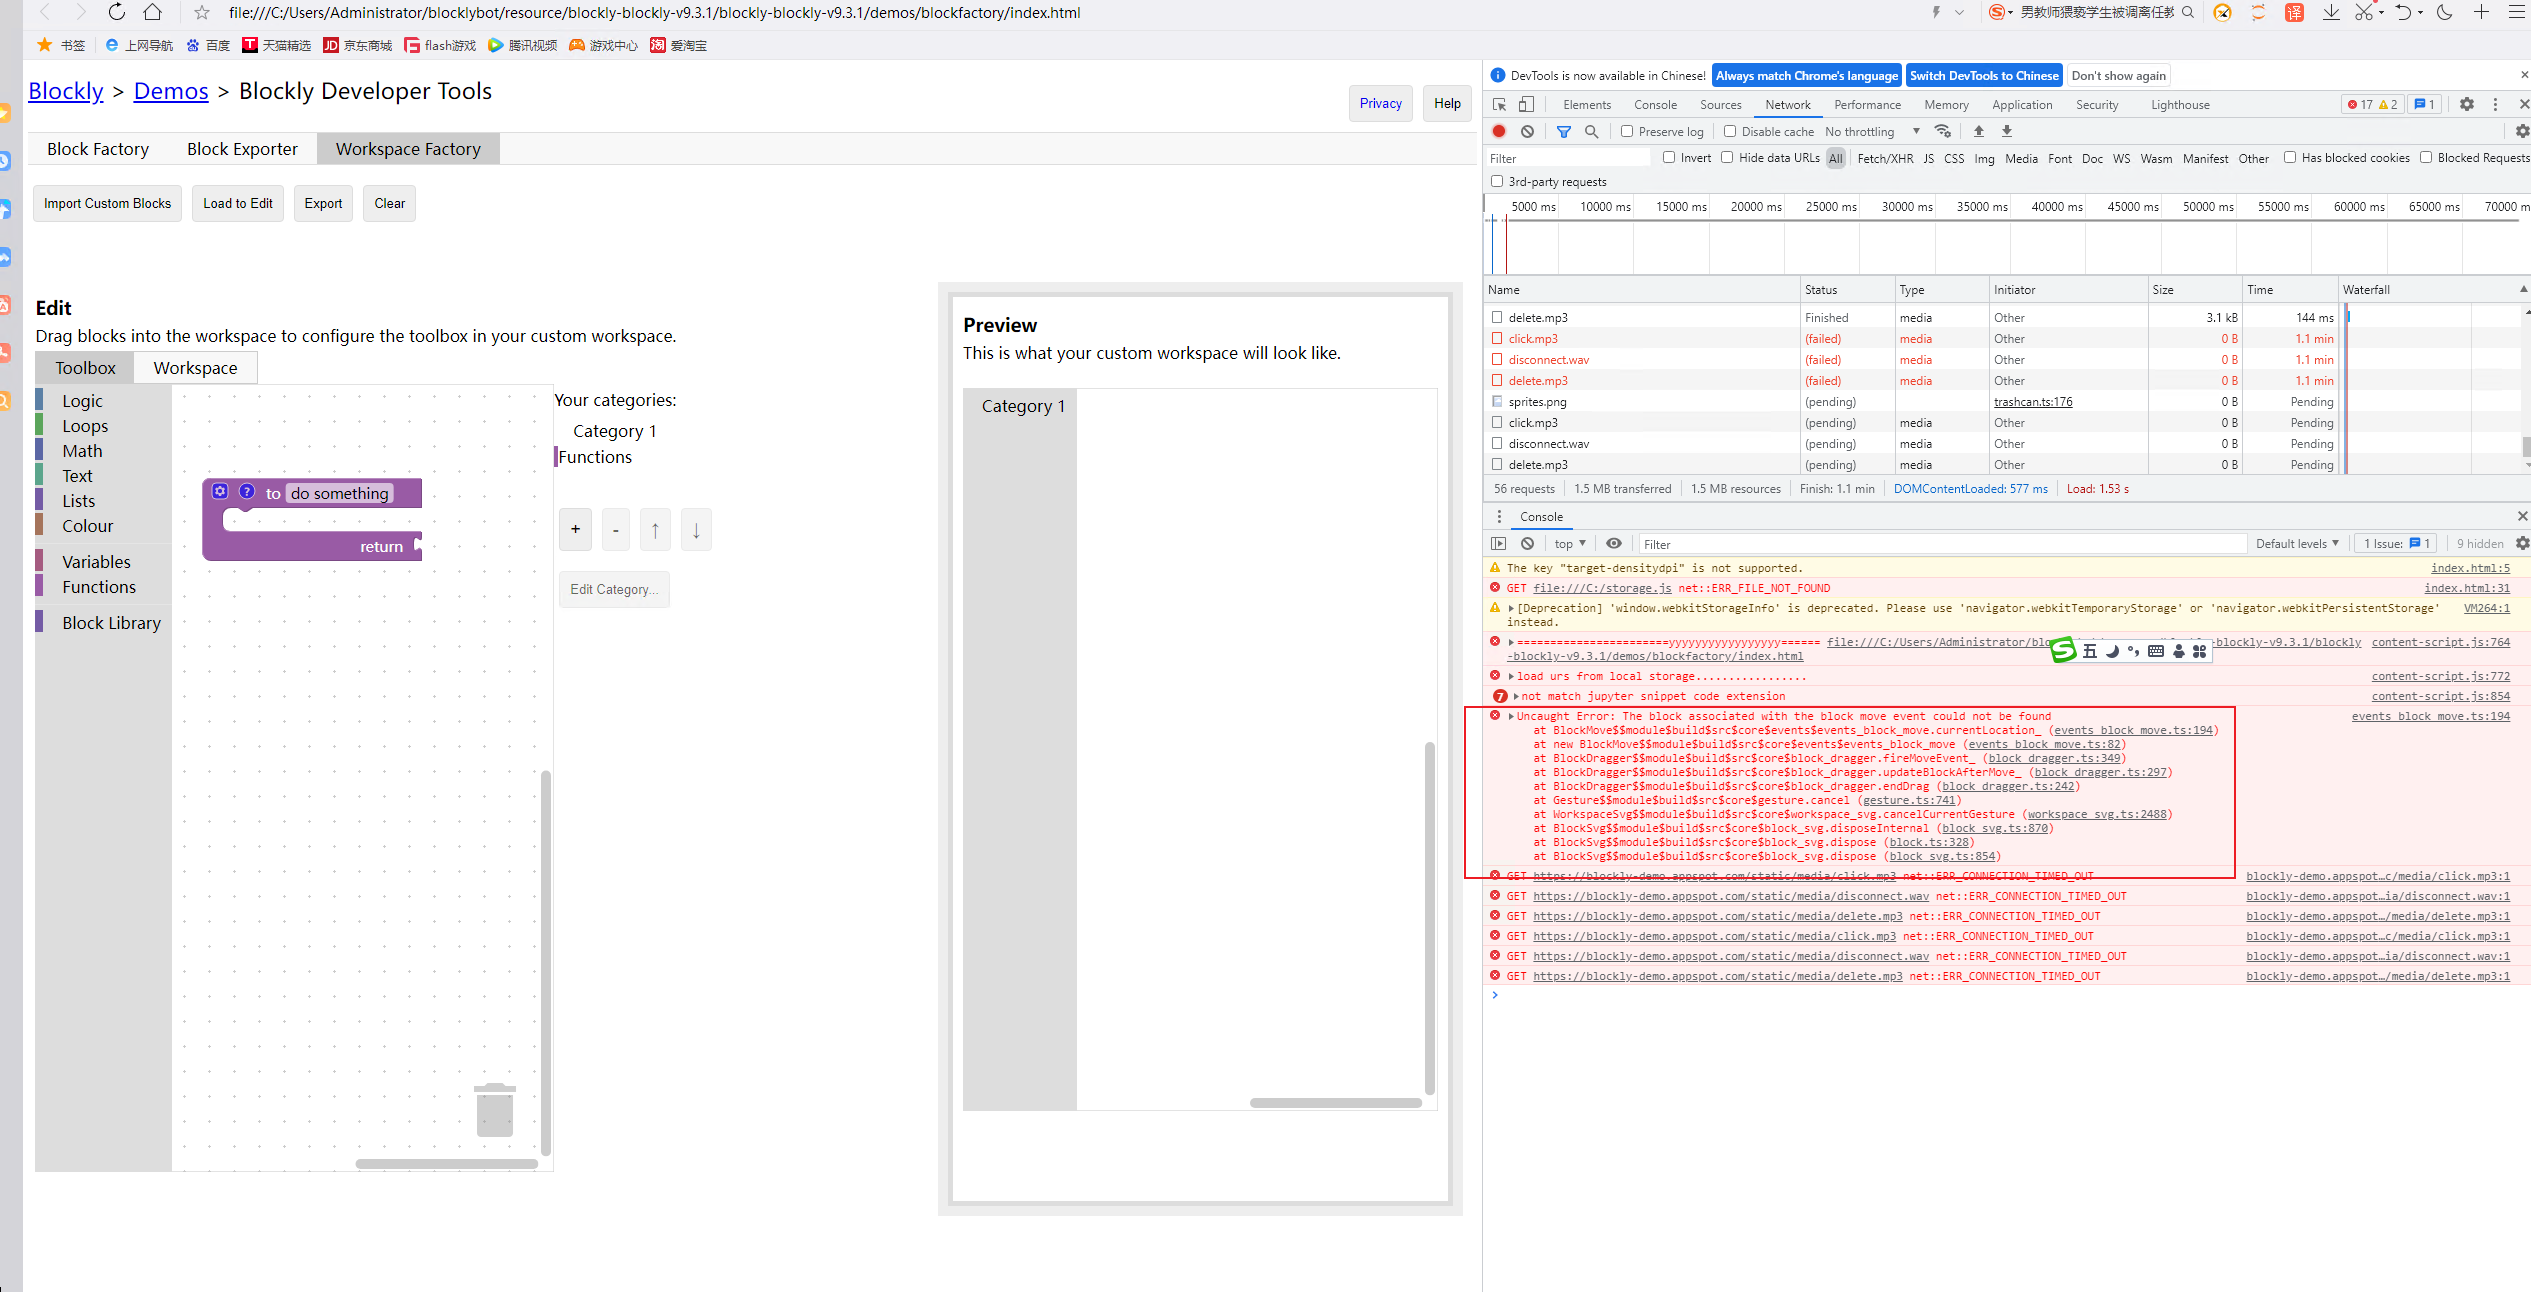
Task: Open the Console settings gear
Action: pos(2522,543)
